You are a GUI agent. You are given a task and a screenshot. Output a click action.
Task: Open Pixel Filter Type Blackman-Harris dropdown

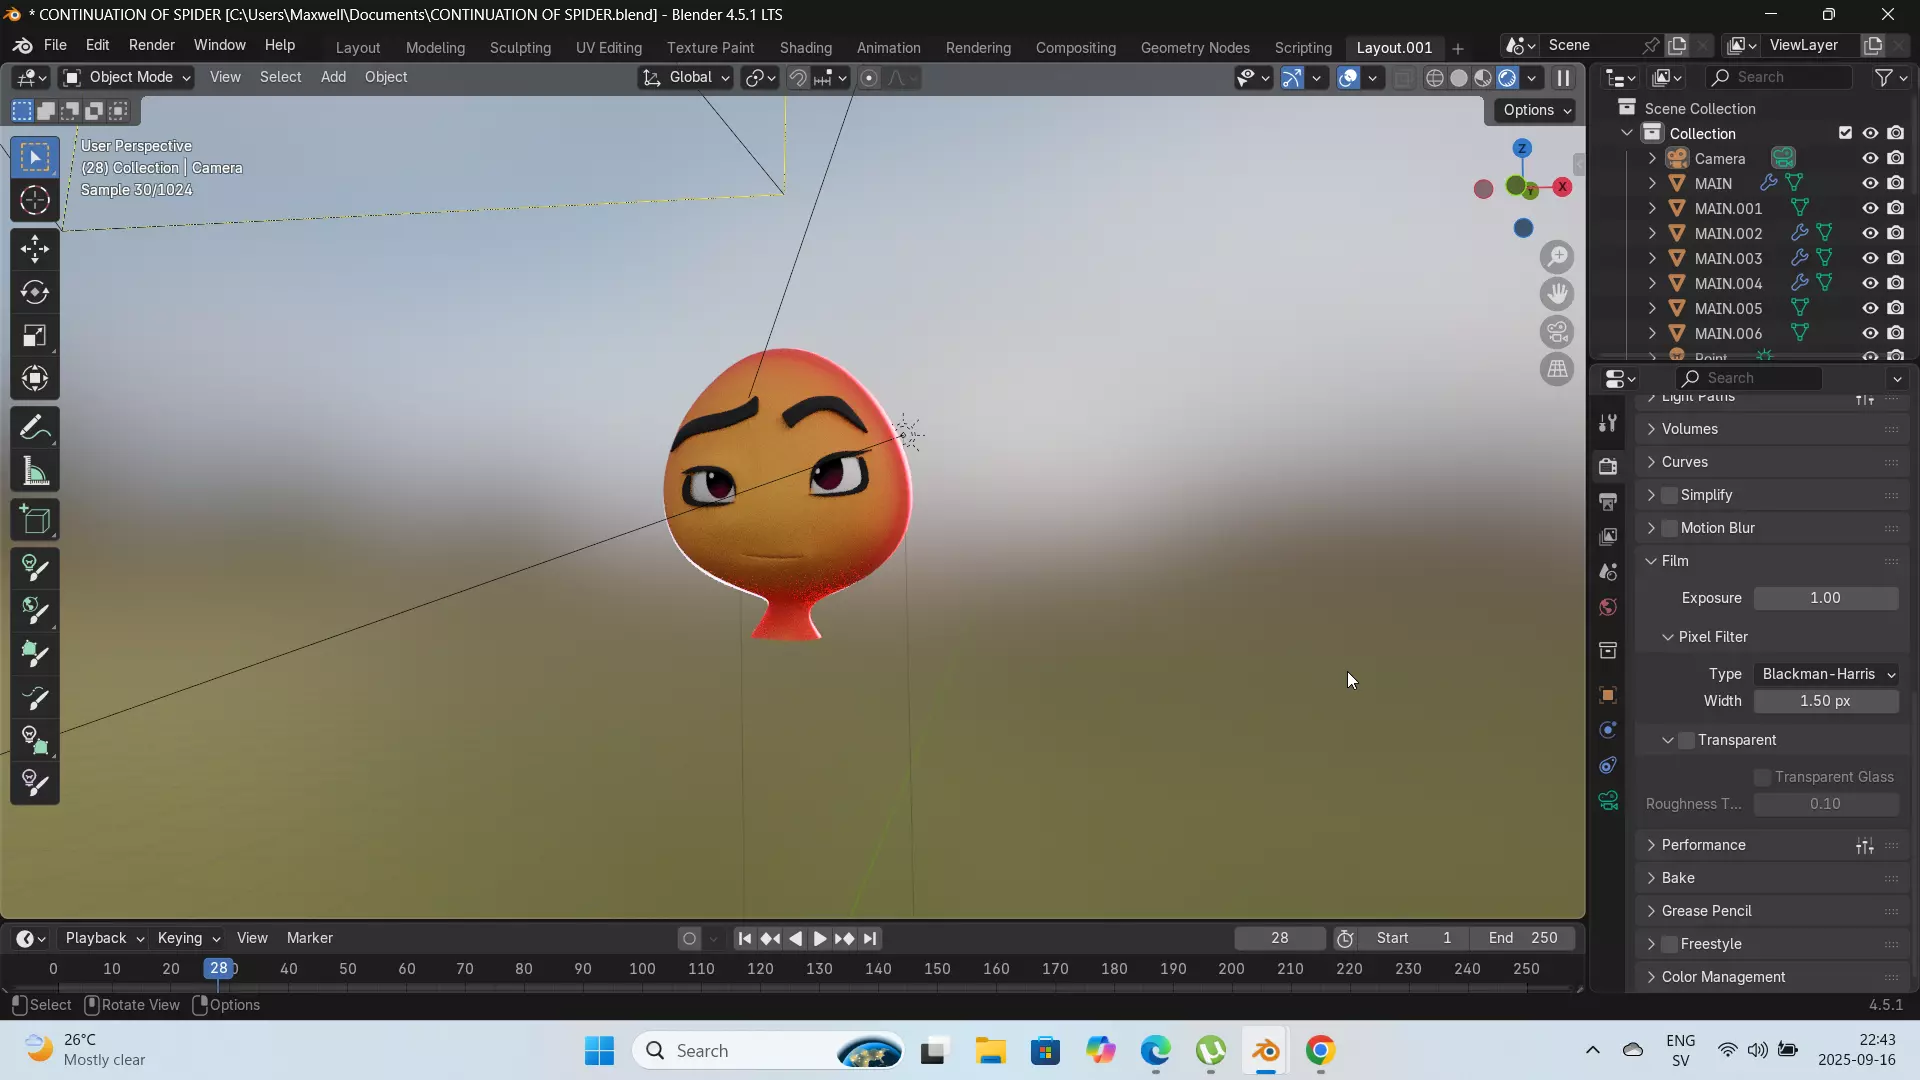[x=1826, y=674]
